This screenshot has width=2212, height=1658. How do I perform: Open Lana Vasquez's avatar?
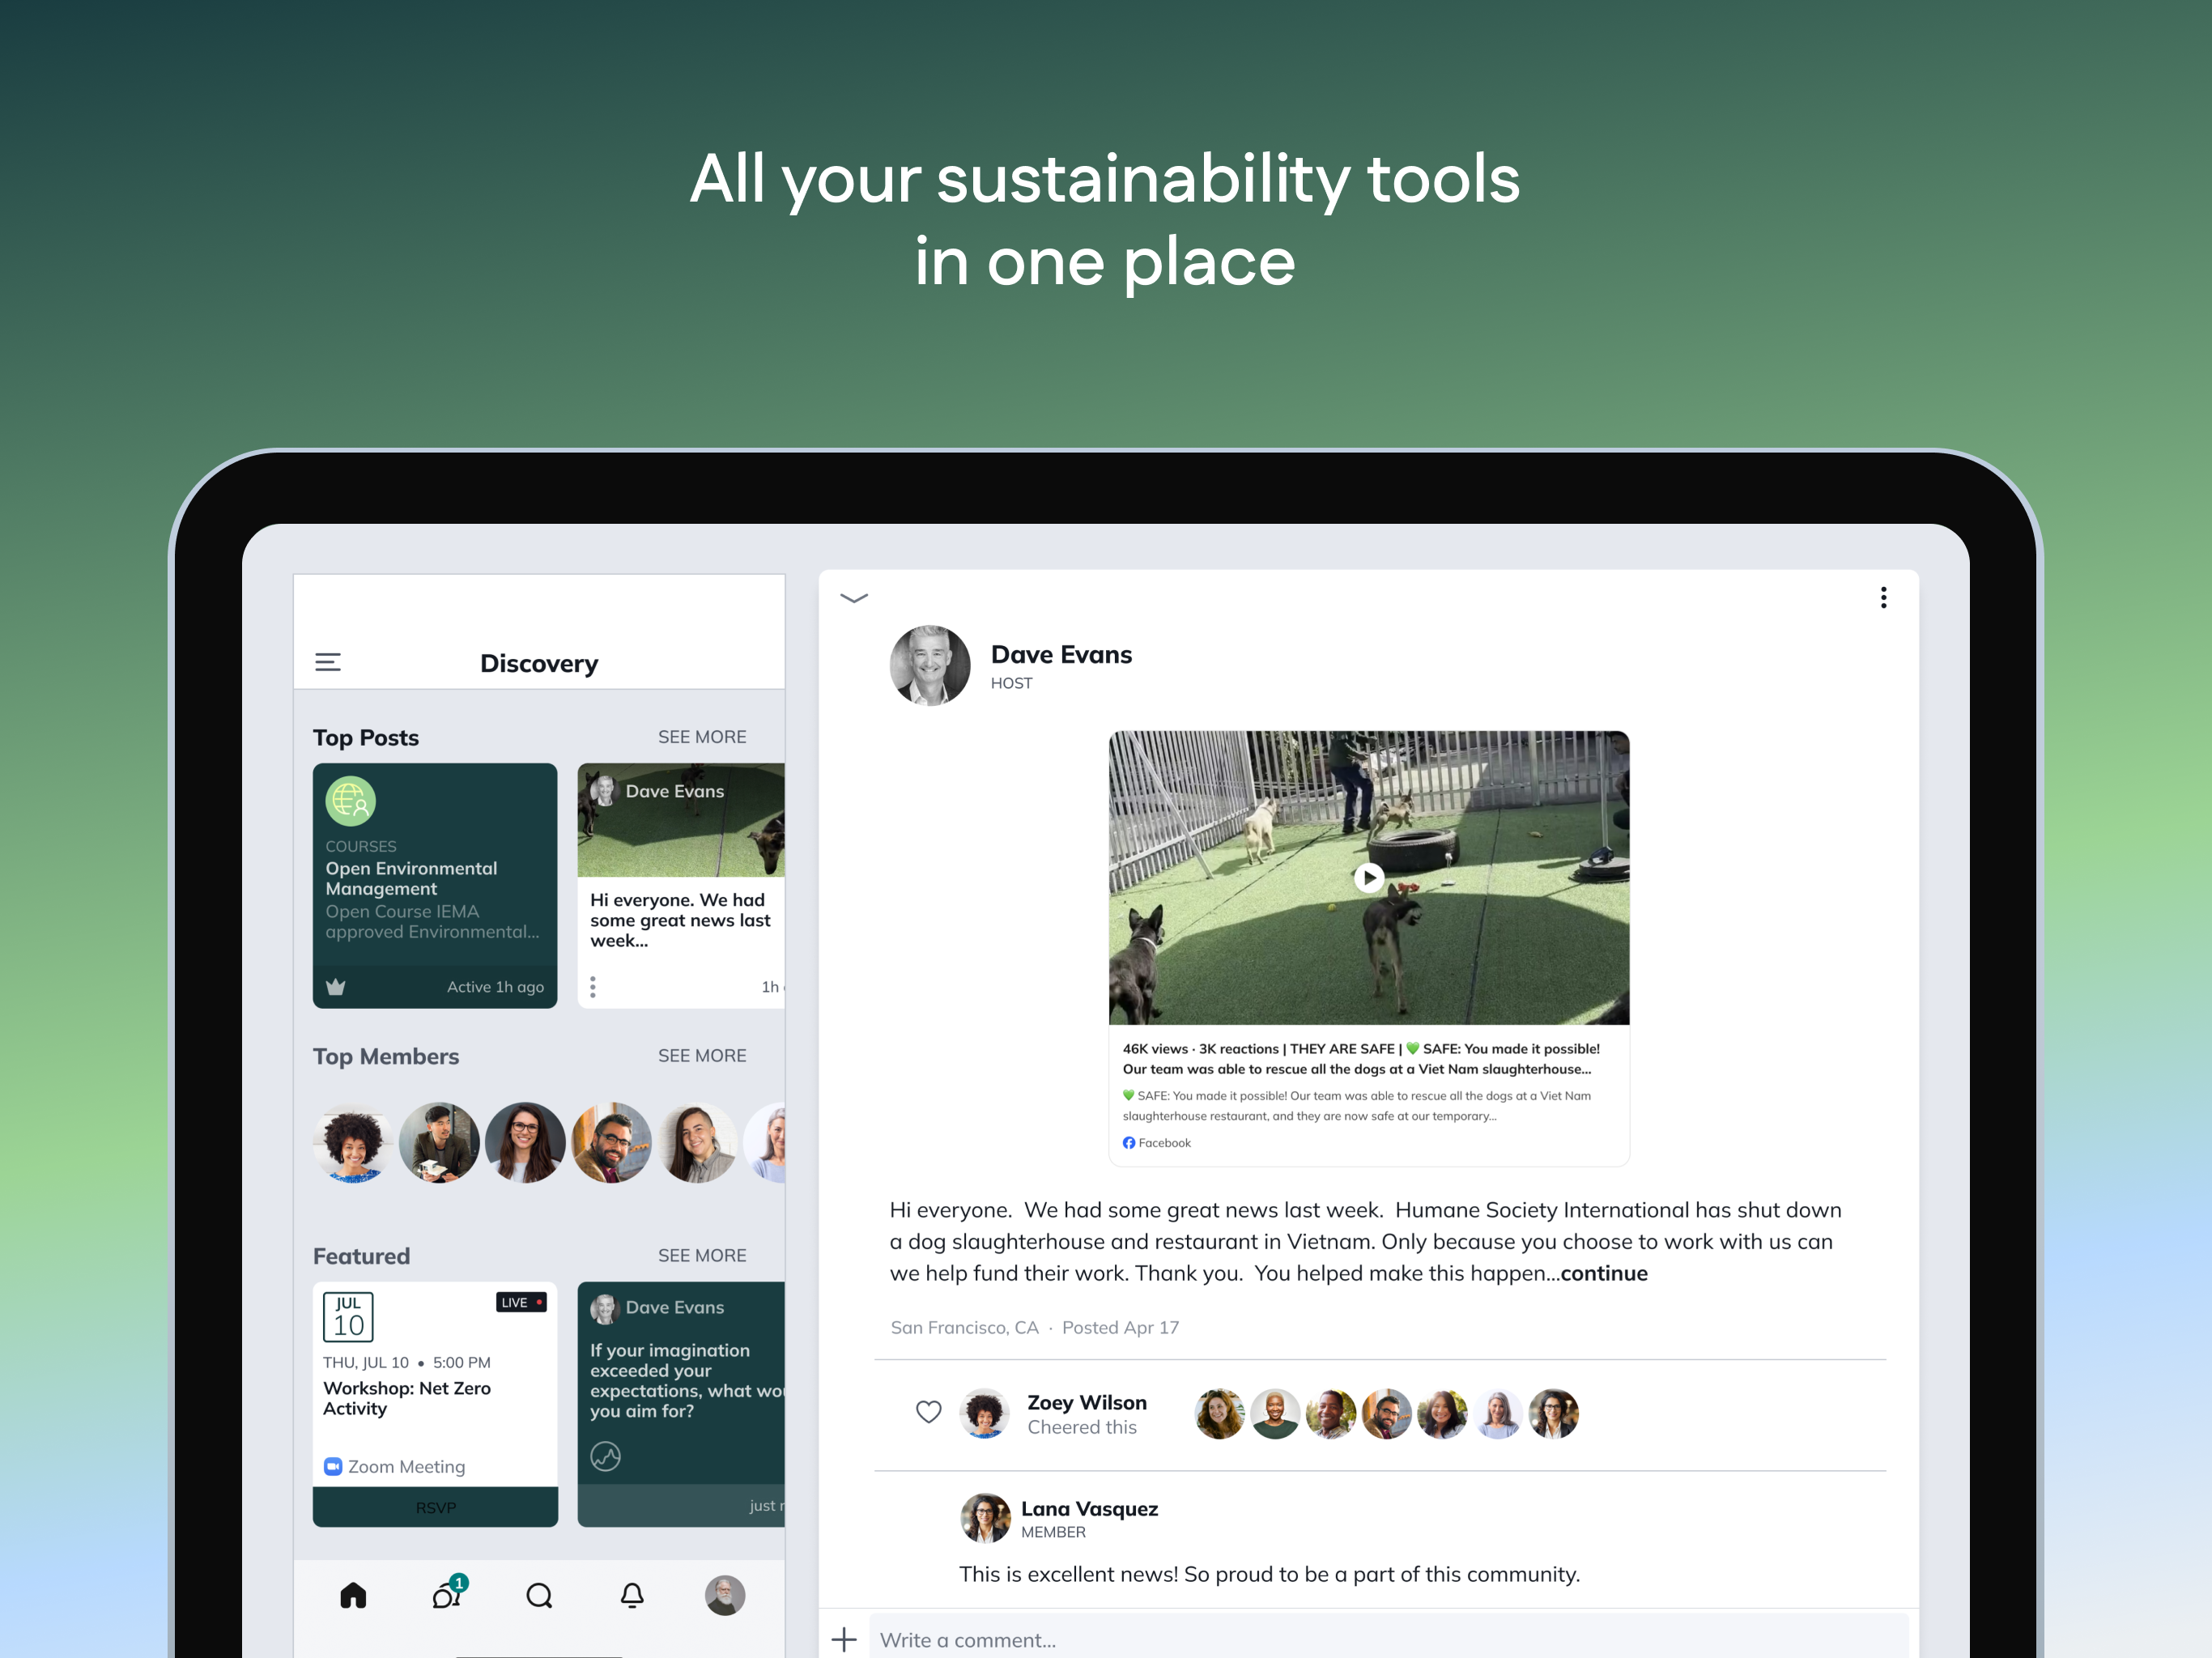tap(985, 1518)
